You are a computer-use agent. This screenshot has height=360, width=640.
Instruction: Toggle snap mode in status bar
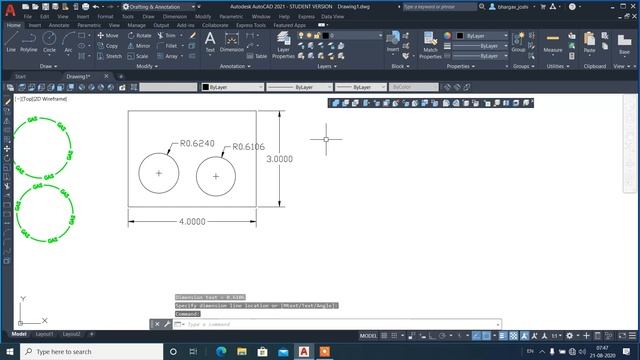tap(394, 336)
